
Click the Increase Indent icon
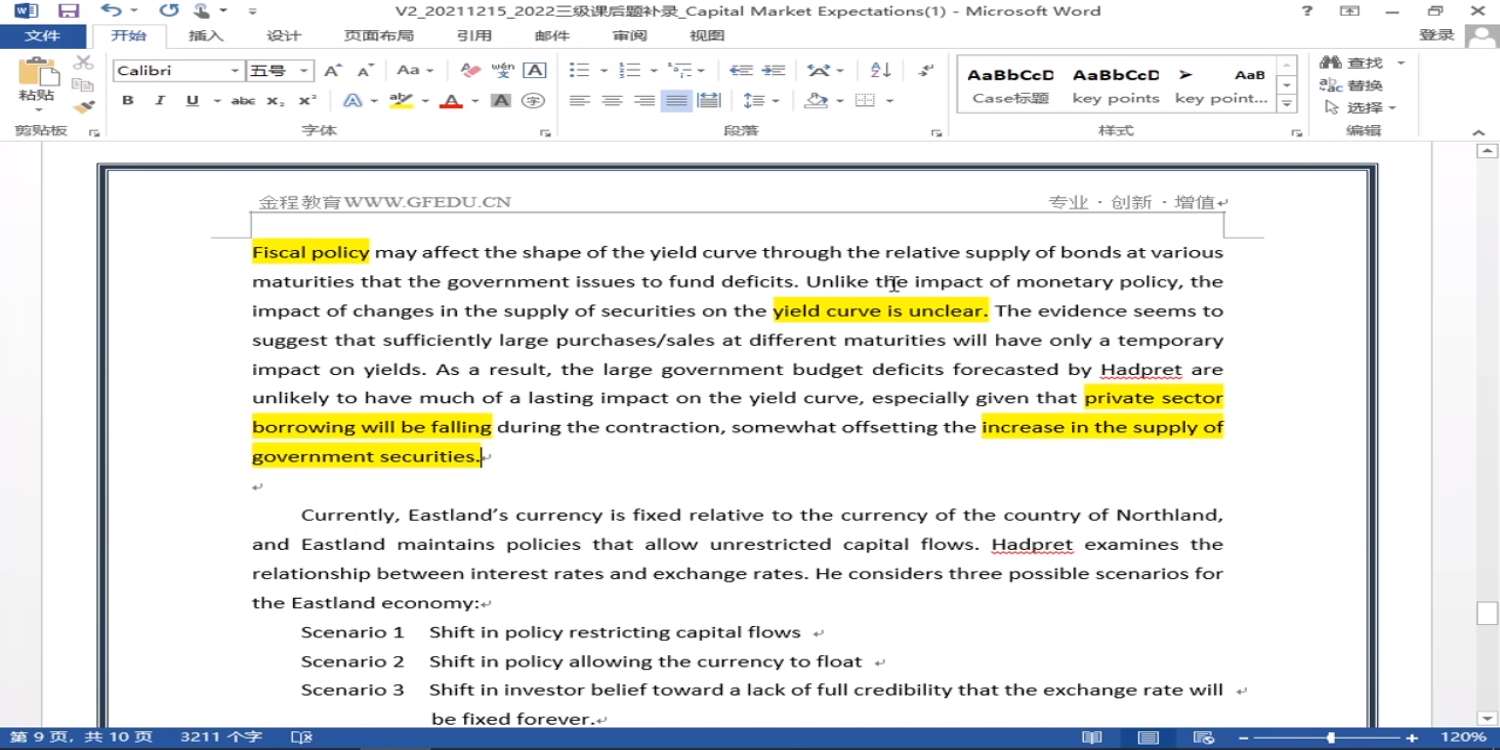coord(773,70)
